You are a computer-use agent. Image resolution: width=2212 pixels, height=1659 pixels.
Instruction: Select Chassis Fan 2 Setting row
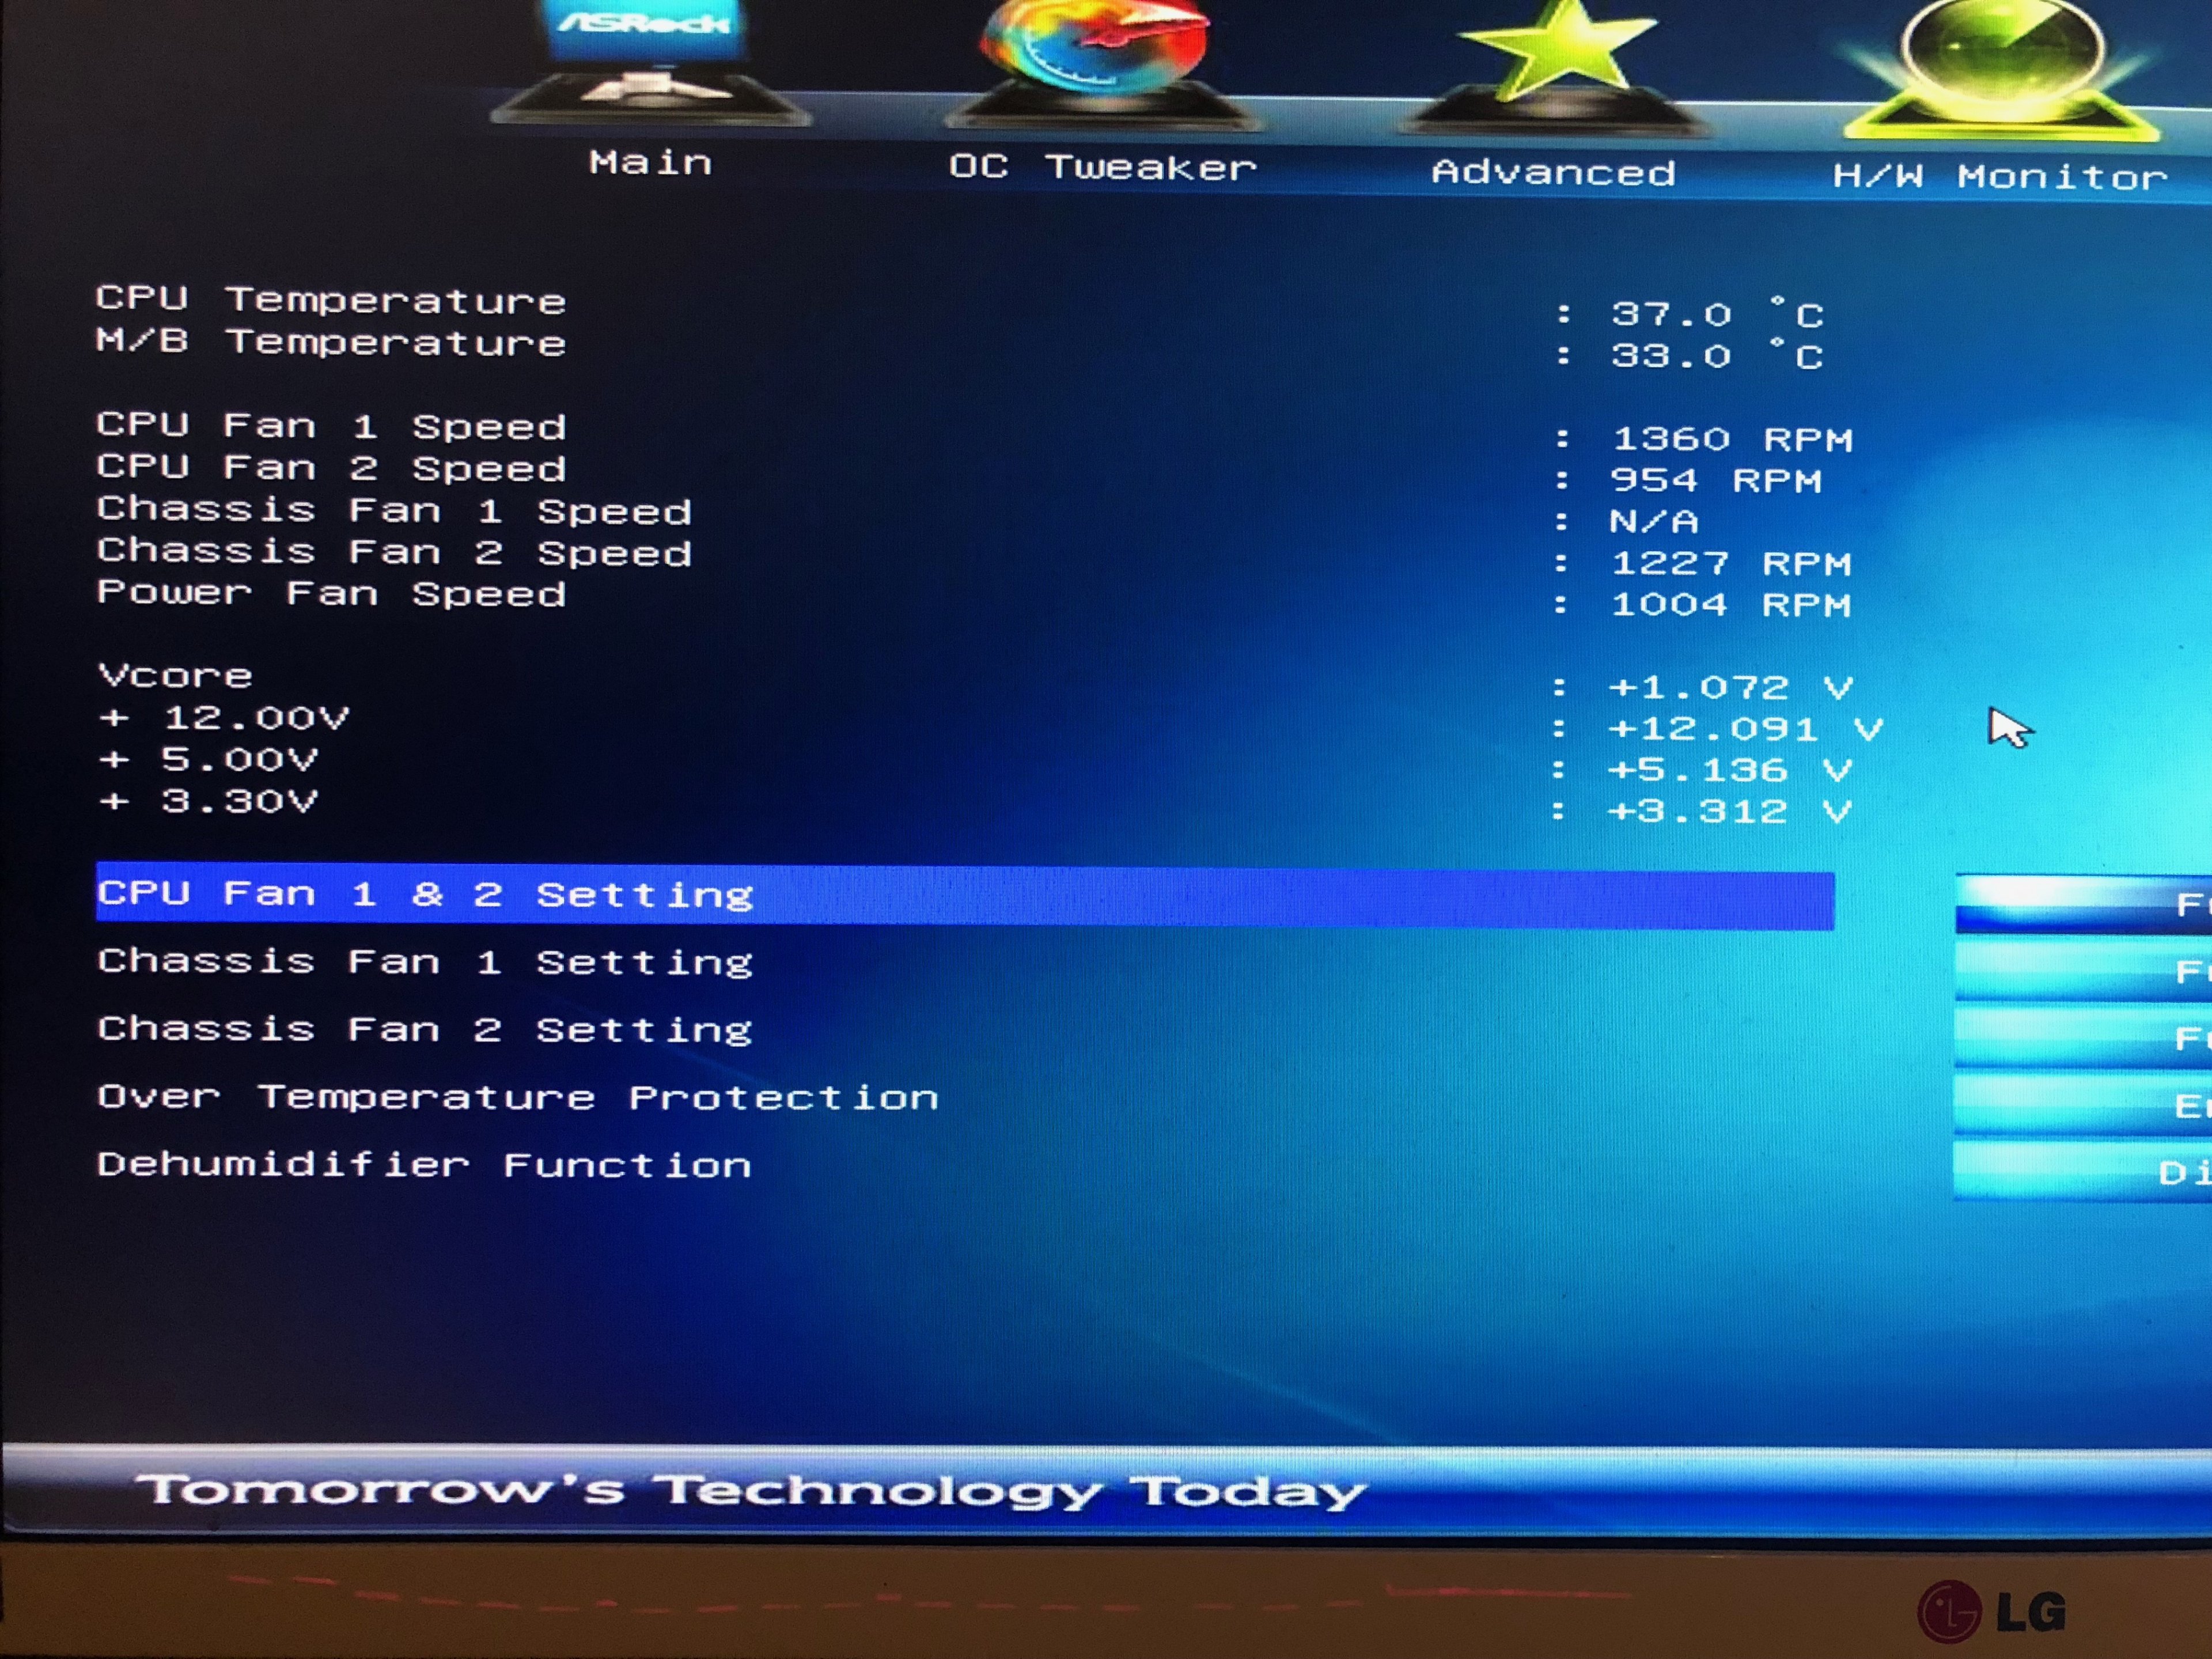coord(425,1029)
